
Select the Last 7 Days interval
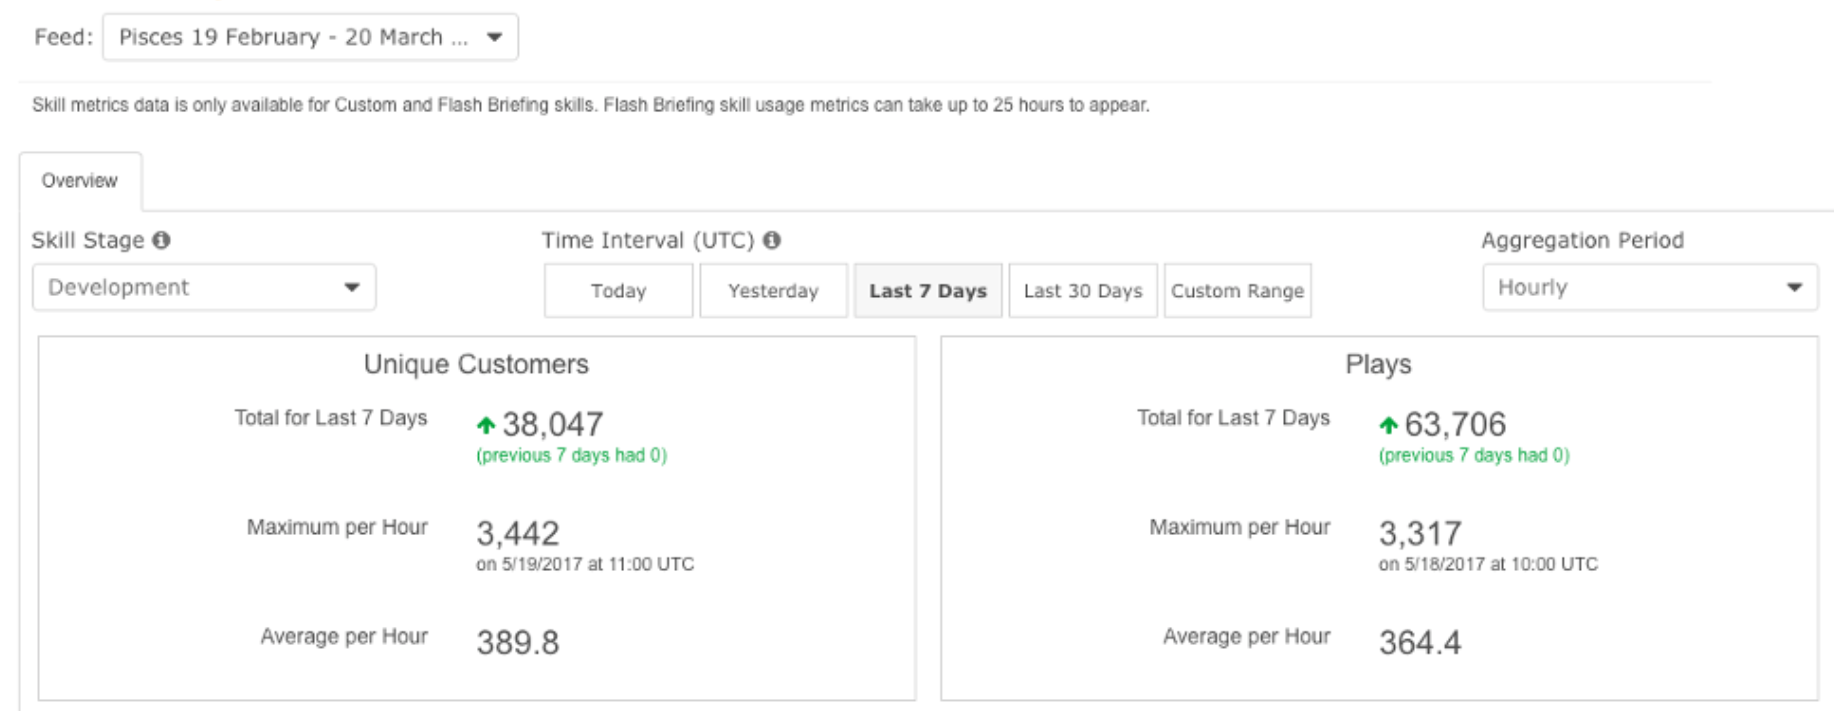pyautogui.click(x=927, y=291)
